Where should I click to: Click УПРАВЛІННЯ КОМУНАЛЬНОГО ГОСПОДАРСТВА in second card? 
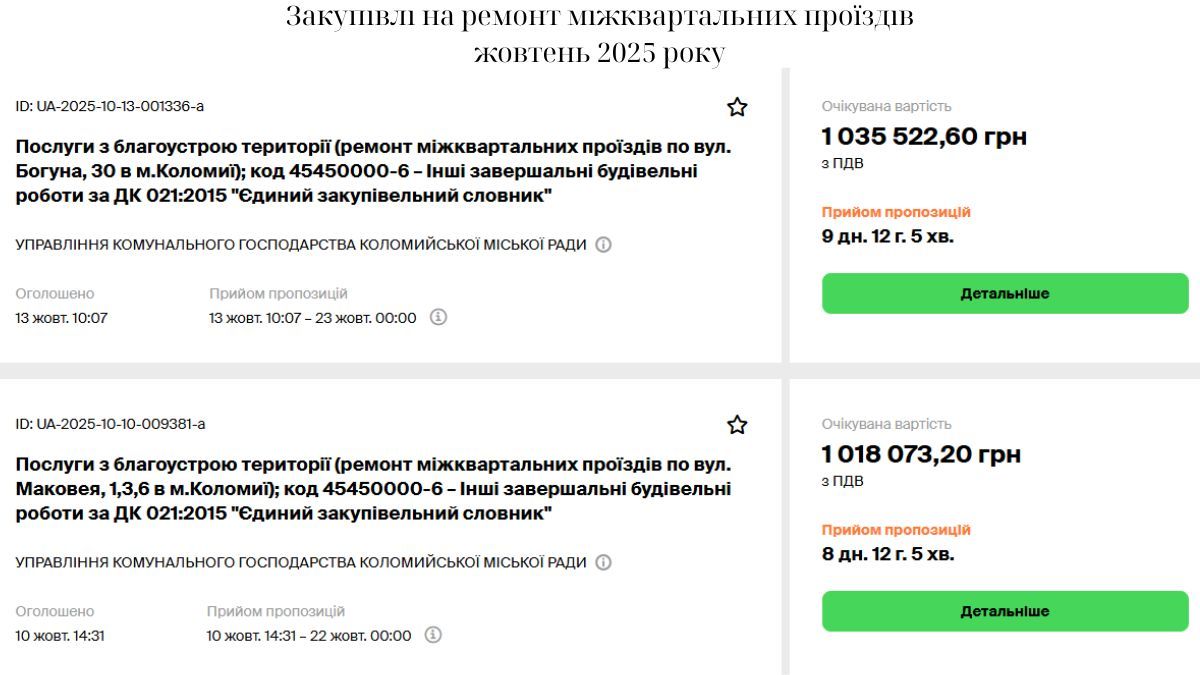(x=295, y=560)
